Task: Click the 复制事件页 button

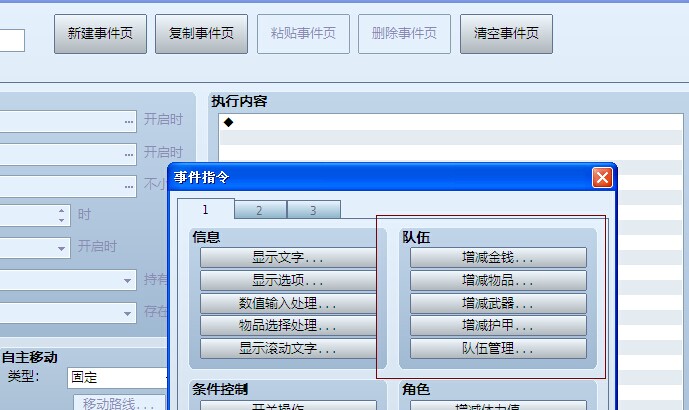Action: (201, 34)
